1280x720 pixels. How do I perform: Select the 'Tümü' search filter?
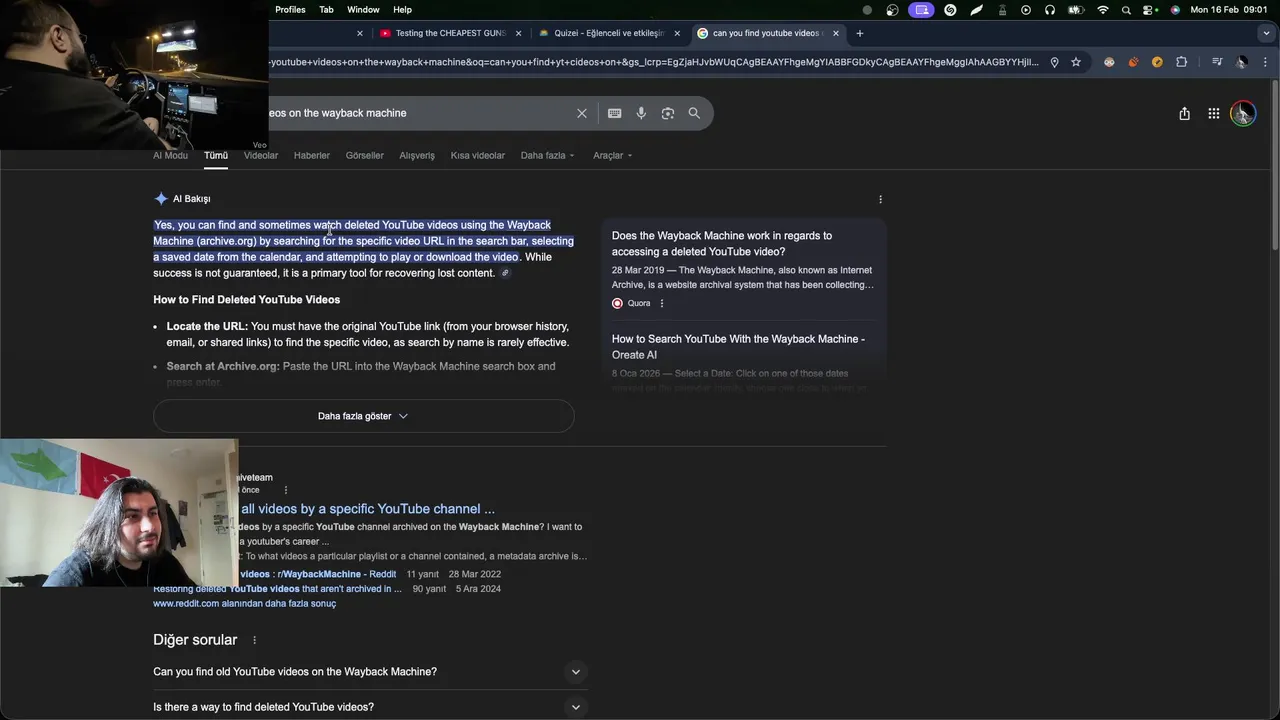pos(216,156)
